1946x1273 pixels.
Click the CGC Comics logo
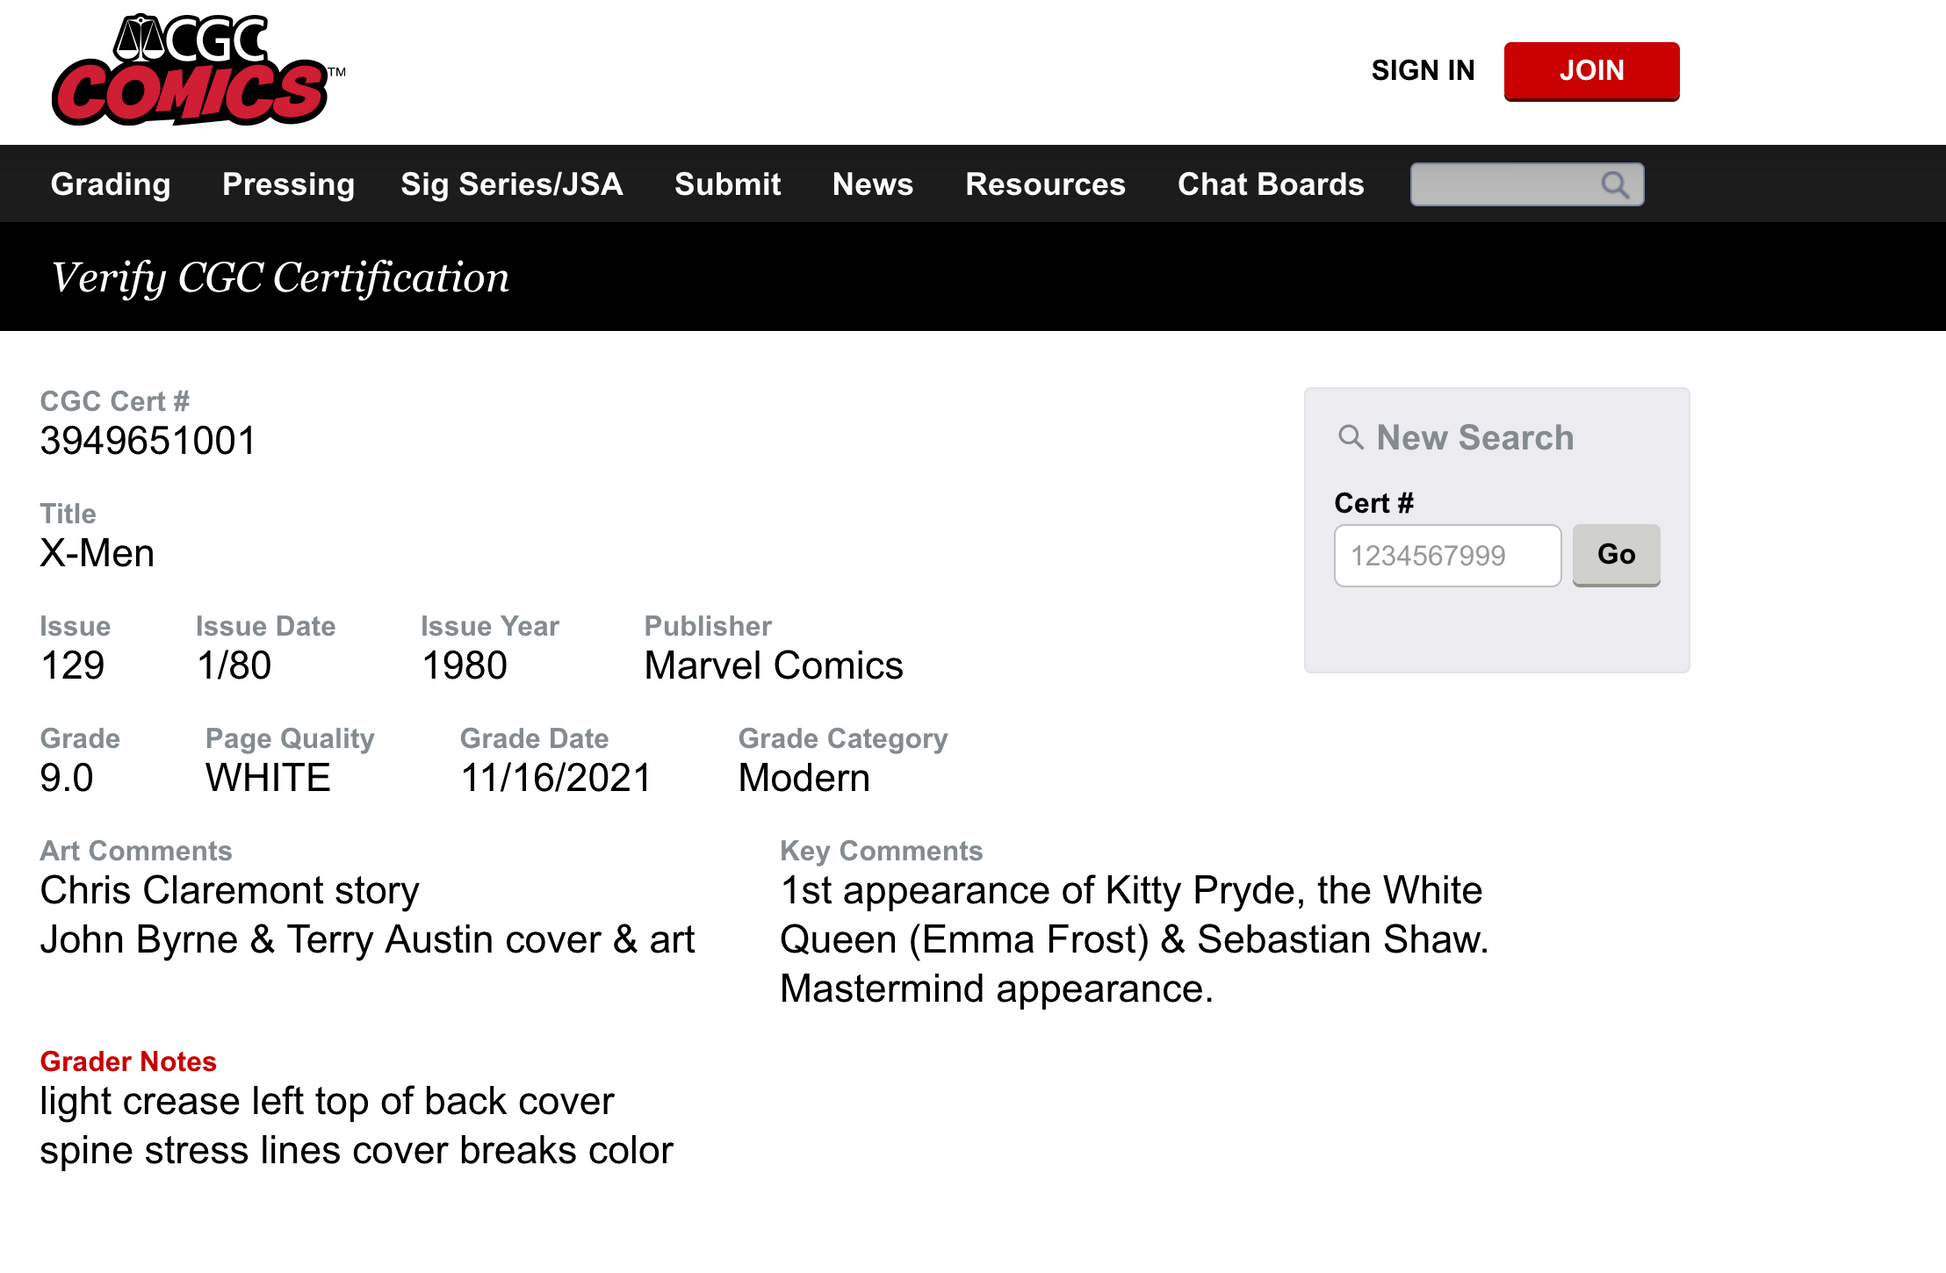coord(197,68)
